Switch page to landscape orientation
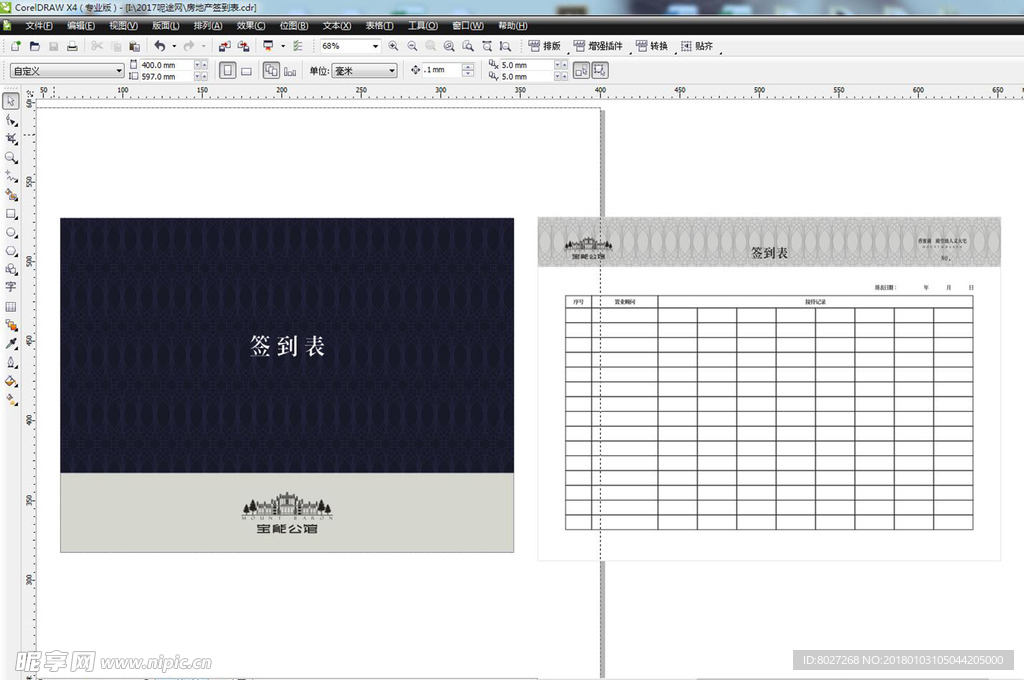1024x680 pixels. coord(246,71)
